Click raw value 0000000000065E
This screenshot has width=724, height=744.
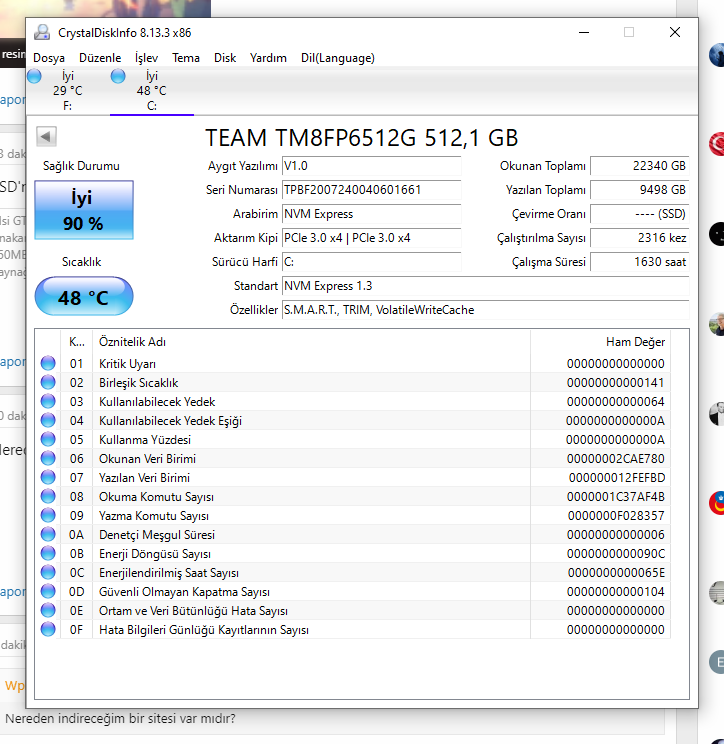pos(616,573)
